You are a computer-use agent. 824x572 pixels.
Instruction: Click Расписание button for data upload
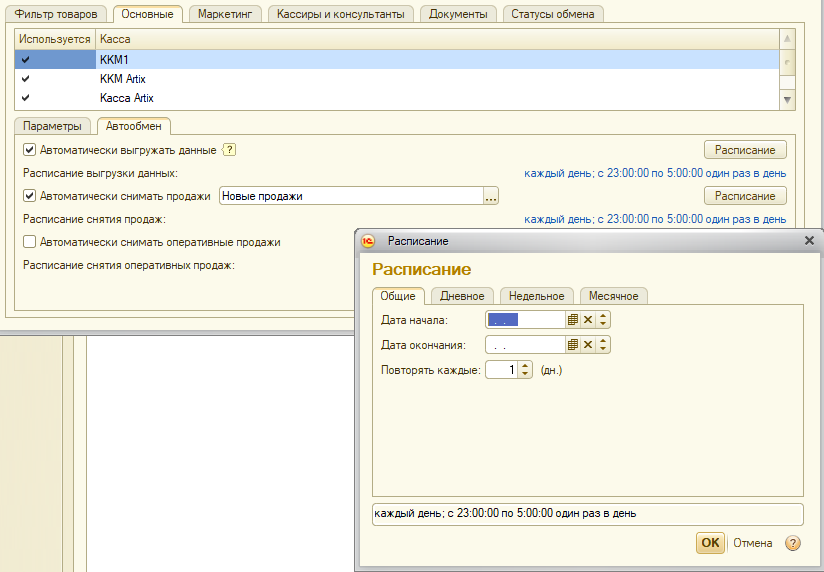pyautogui.click(x=745, y=150)
